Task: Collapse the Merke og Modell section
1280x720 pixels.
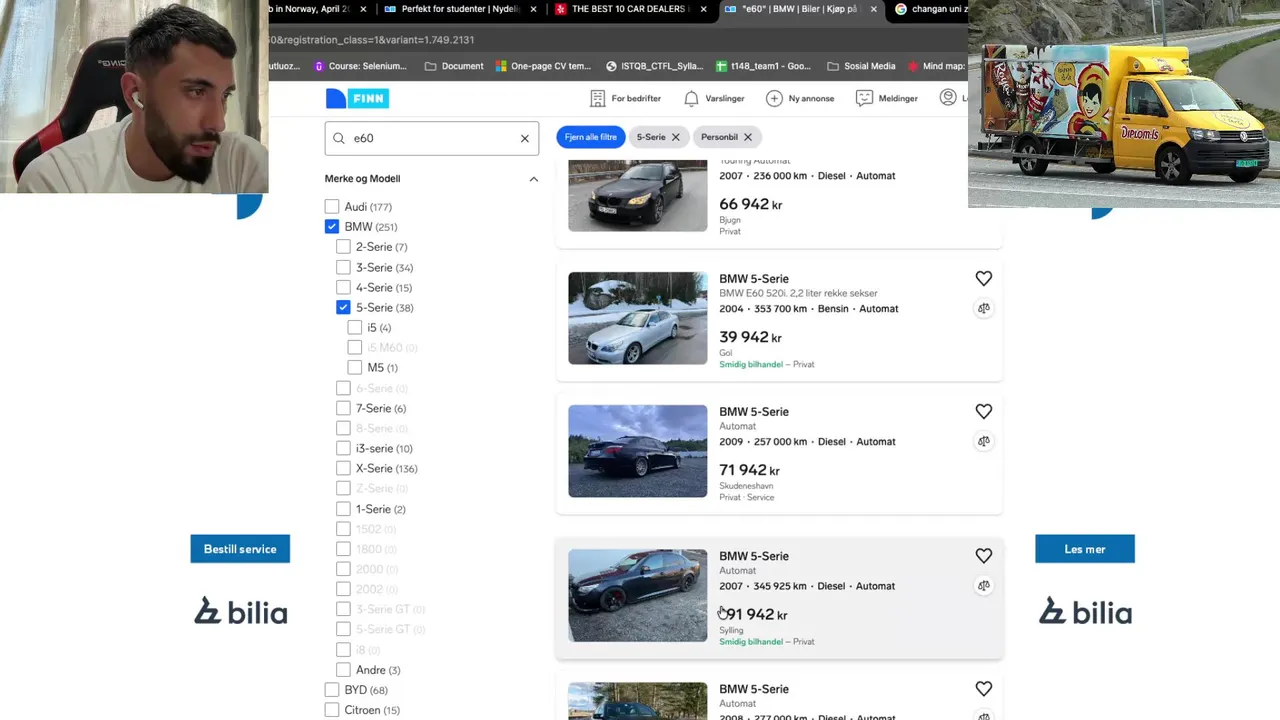Action: tap(533, 179)
